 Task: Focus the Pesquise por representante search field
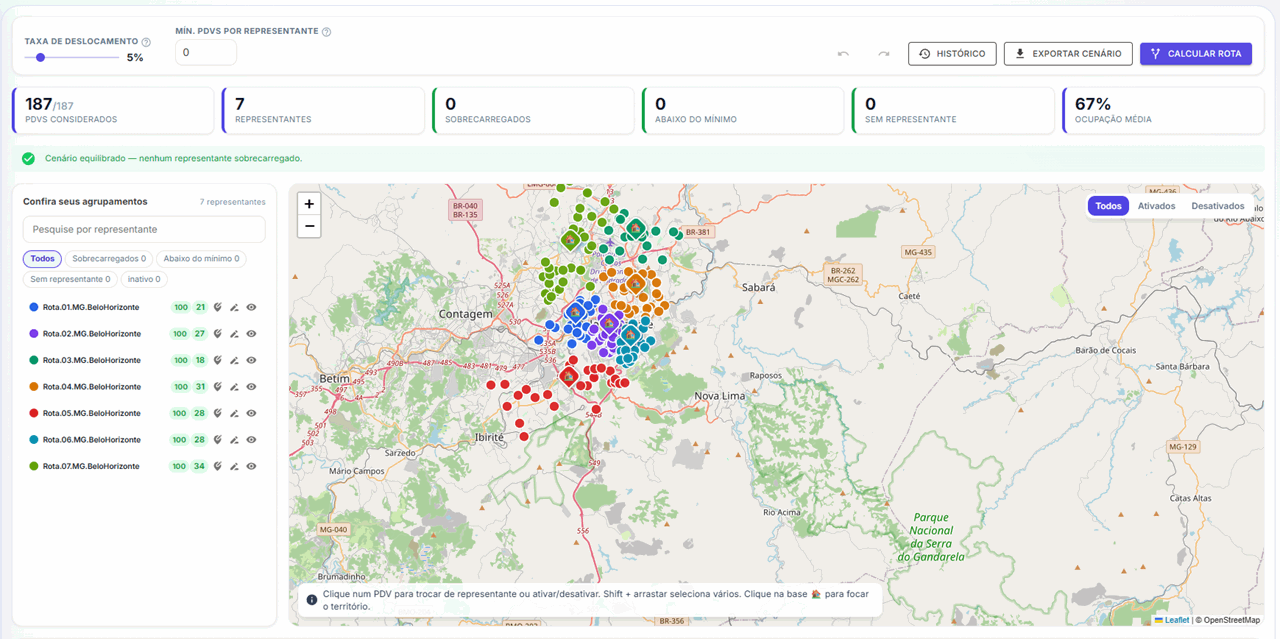144,229
